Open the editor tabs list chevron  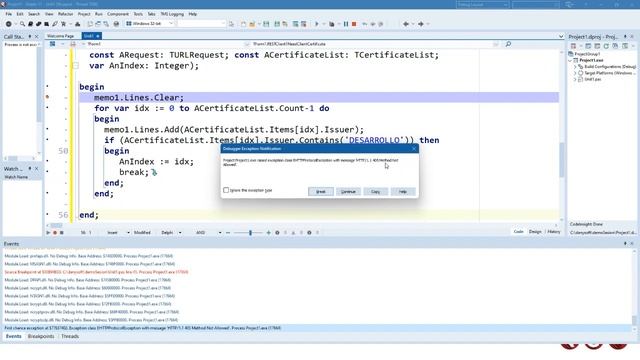point(560,36)
